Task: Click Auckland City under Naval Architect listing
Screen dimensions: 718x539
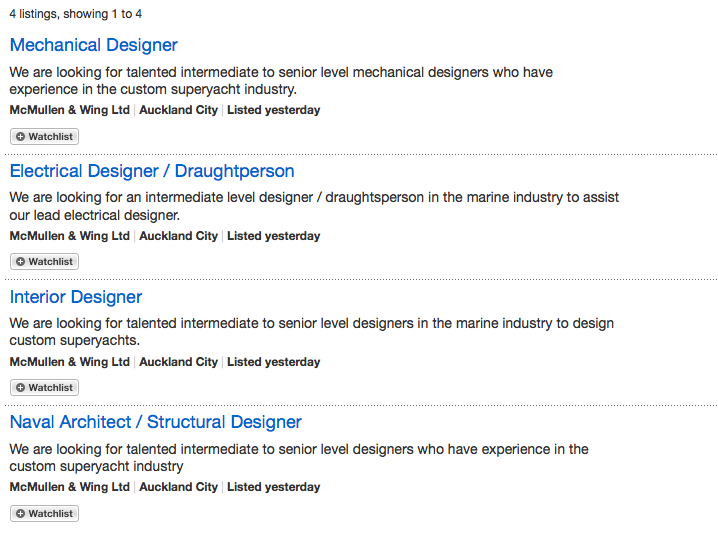Action: (x=179, y=487)
